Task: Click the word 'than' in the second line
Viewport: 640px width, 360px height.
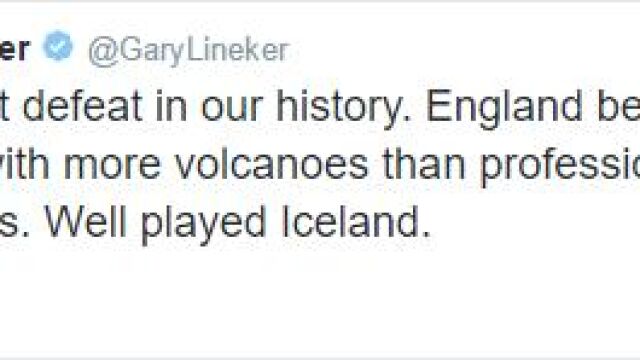Action: coord(424,164)
